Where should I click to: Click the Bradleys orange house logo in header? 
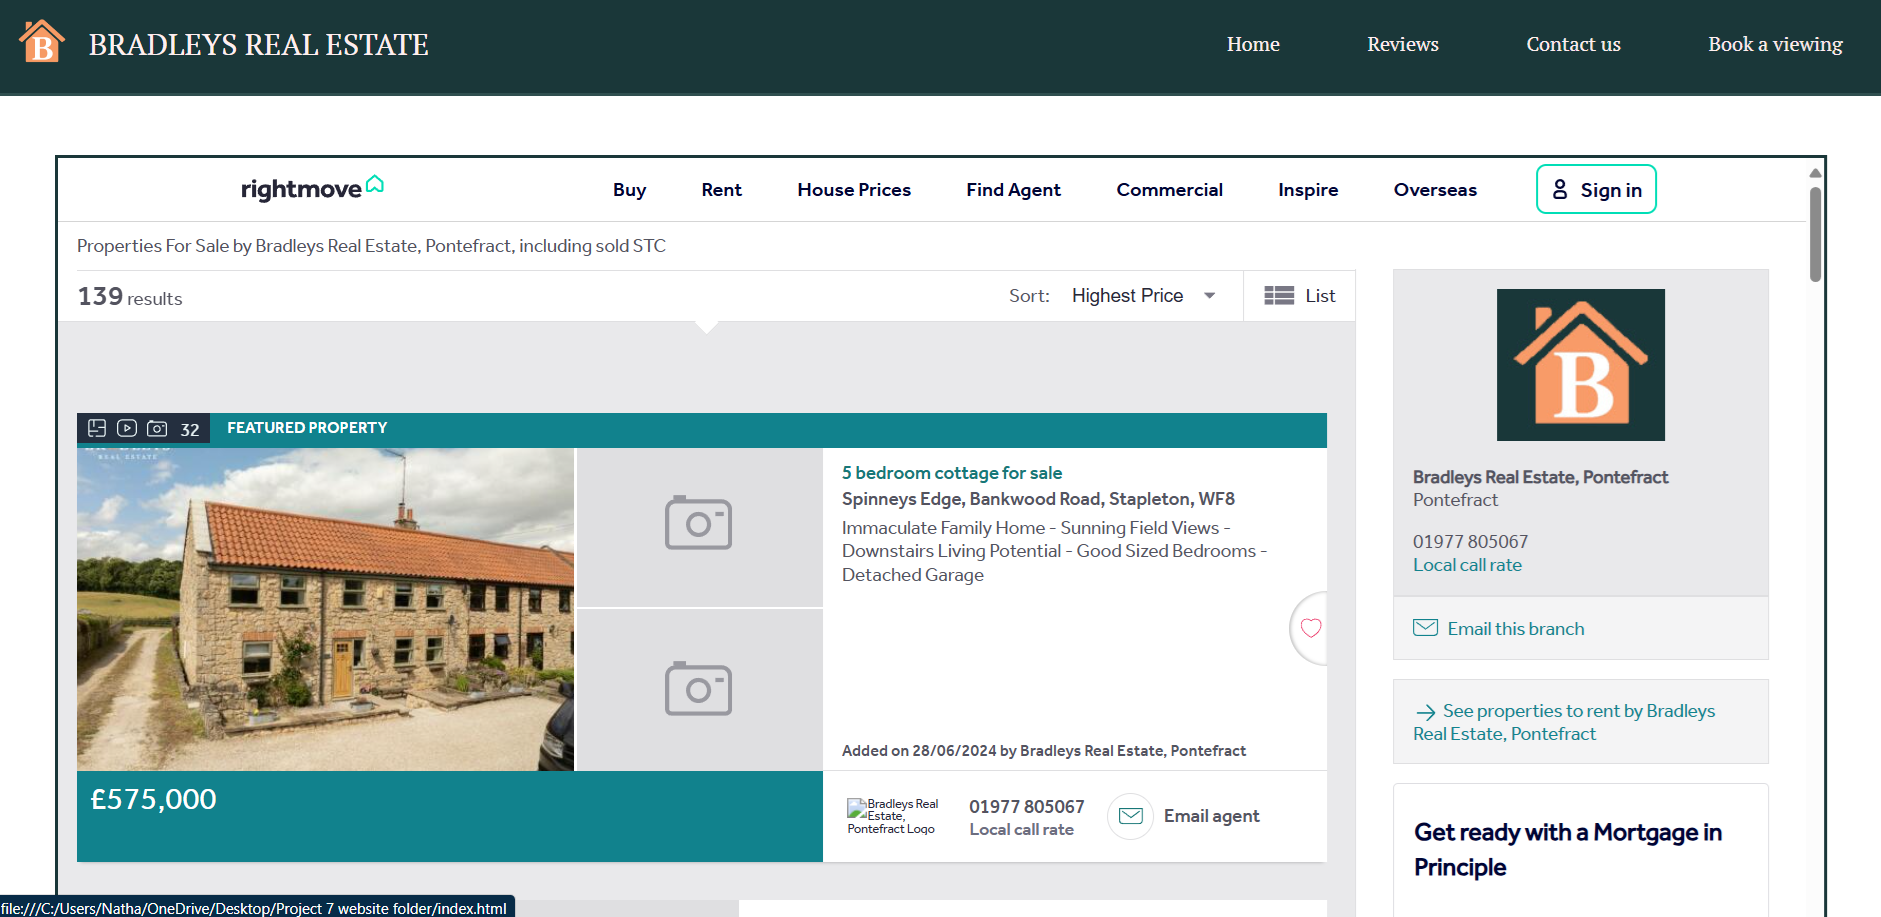(x=42, y=43)
